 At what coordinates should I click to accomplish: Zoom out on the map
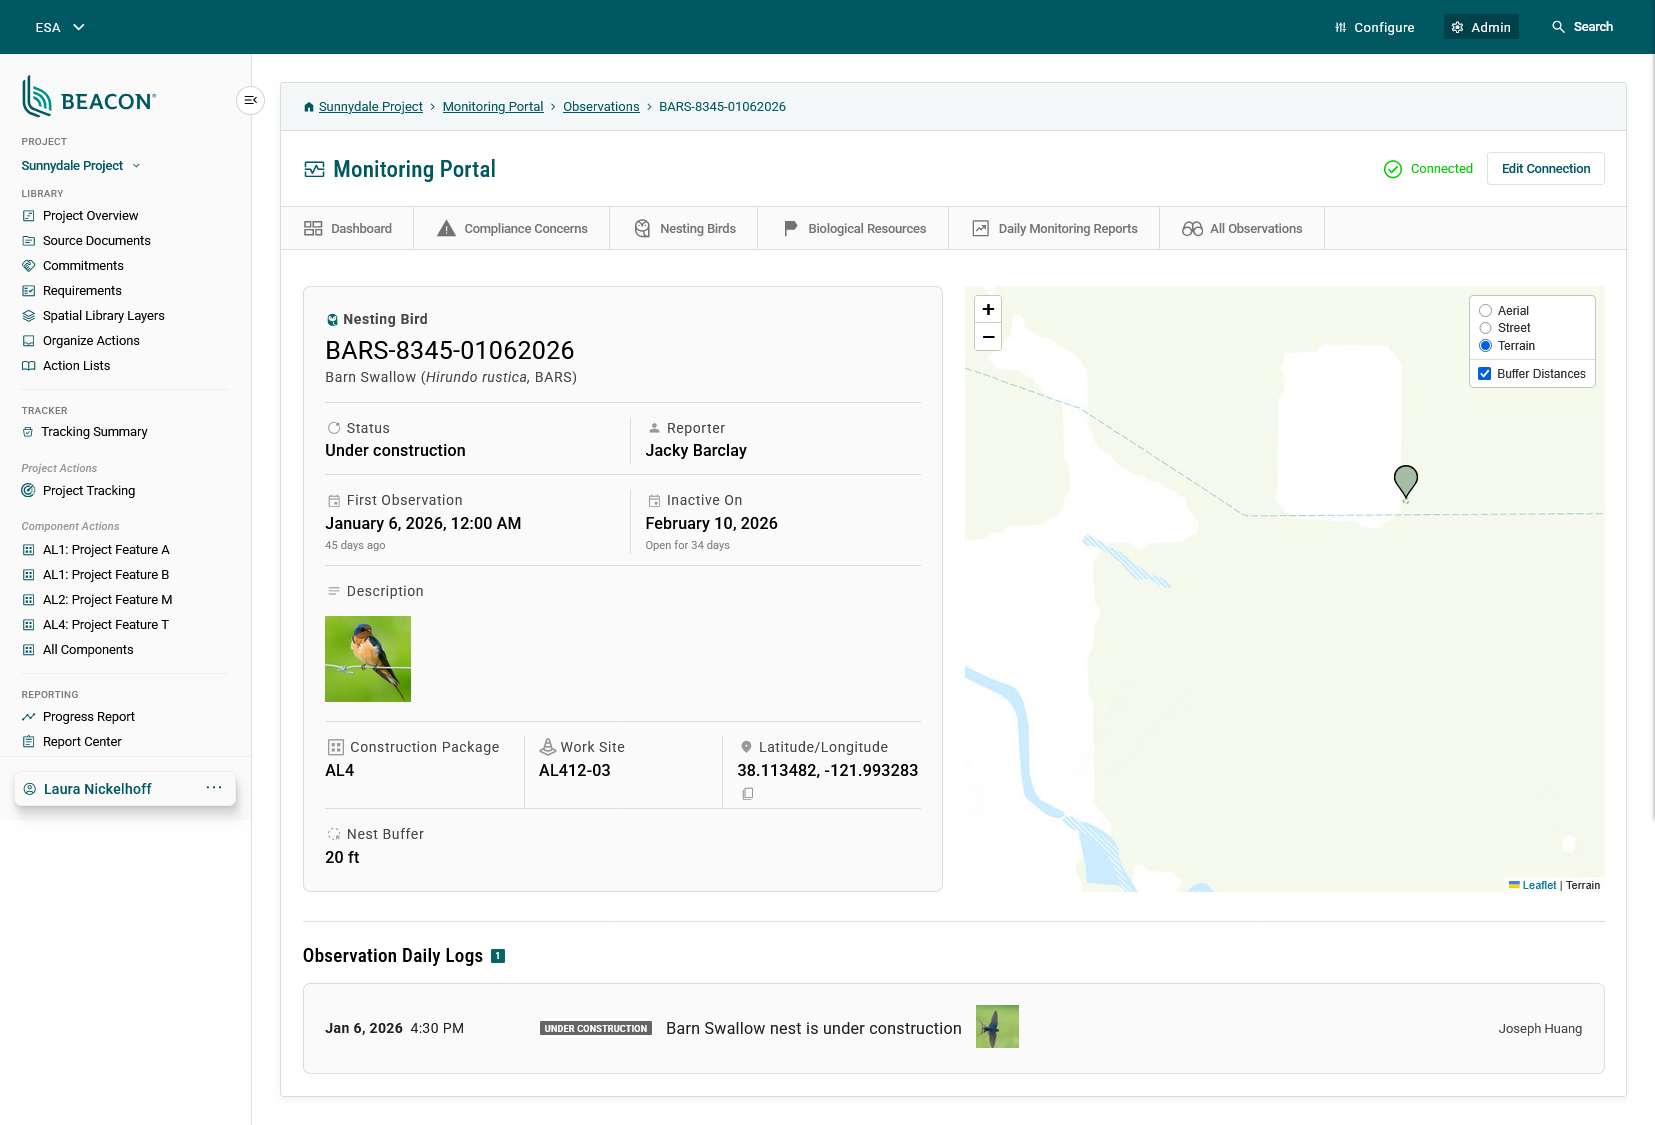tap(988, 337)
